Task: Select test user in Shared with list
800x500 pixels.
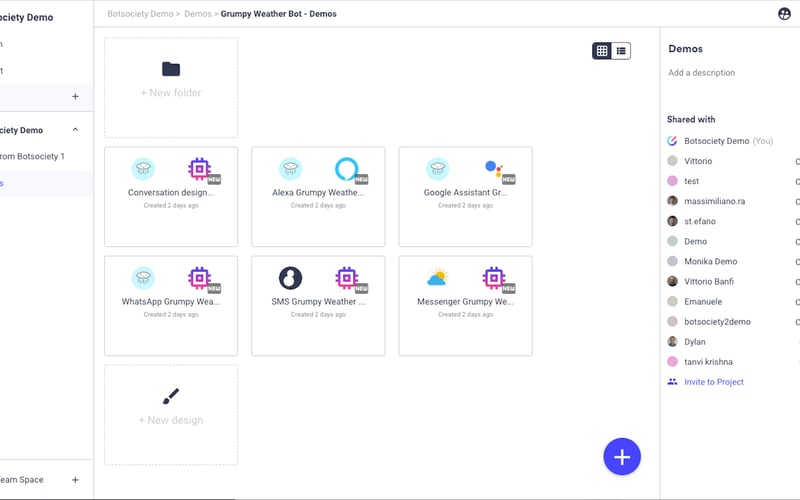Action: point(691,181)
